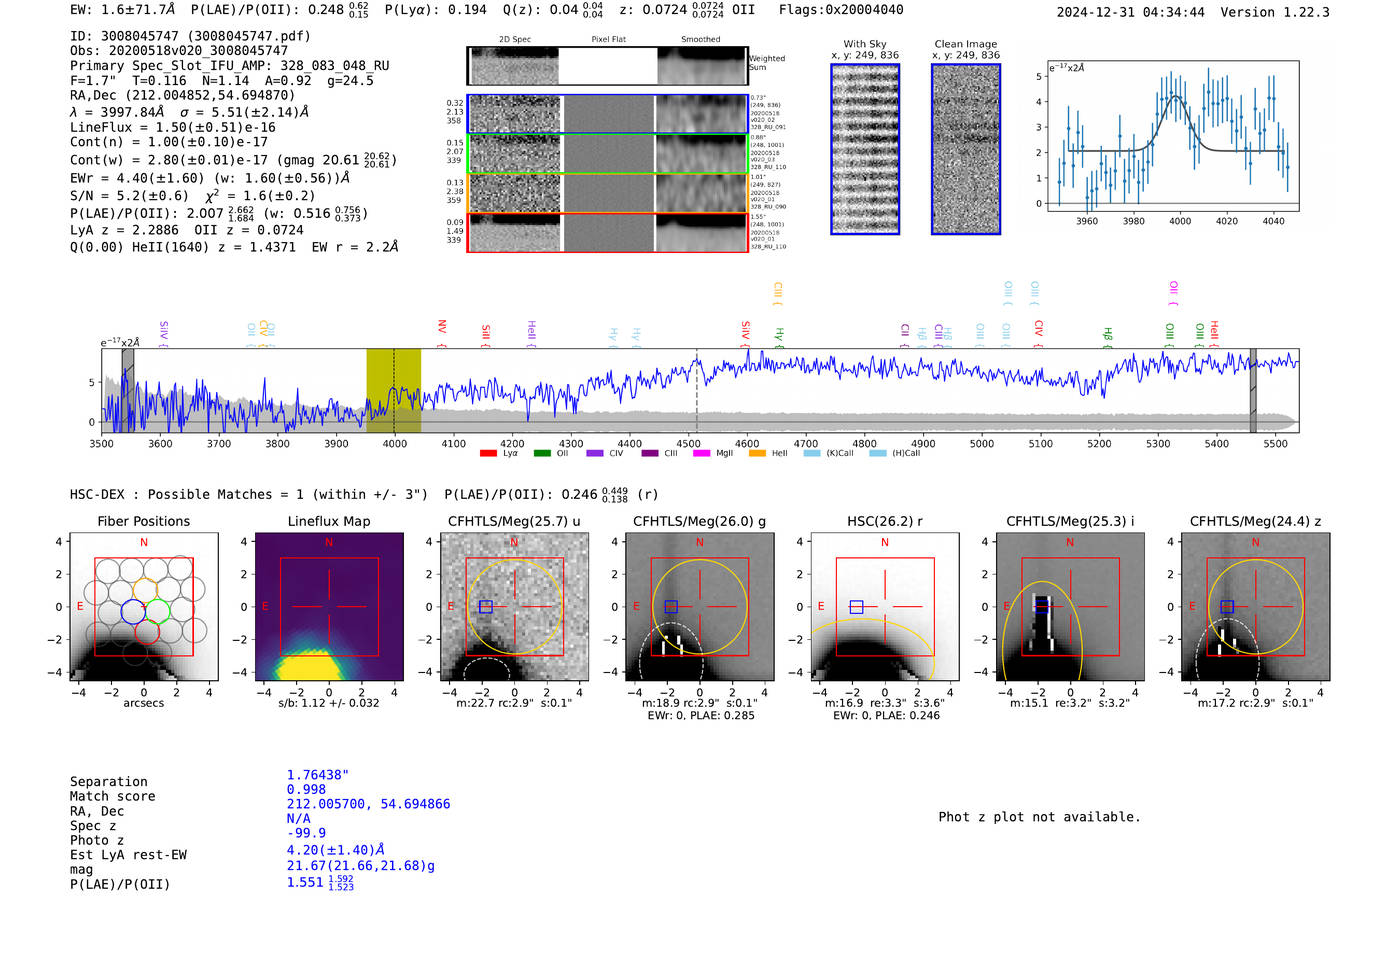1400x953 pixels.
Task: Click the red CIV line label near 5100
Action: pyautogui.click(x=1039, y=328)
